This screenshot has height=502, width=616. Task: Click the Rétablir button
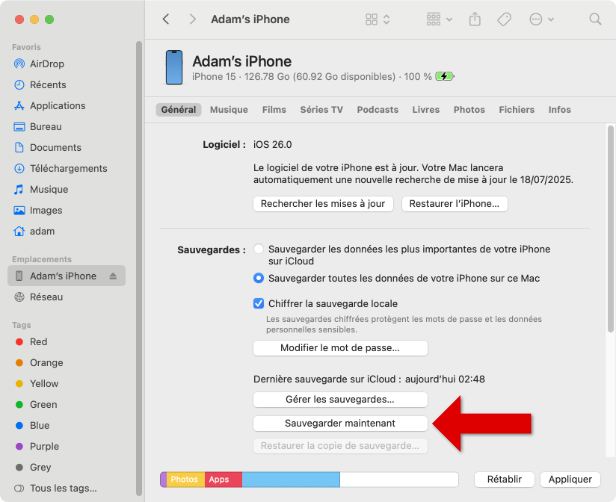coord(504,480)
